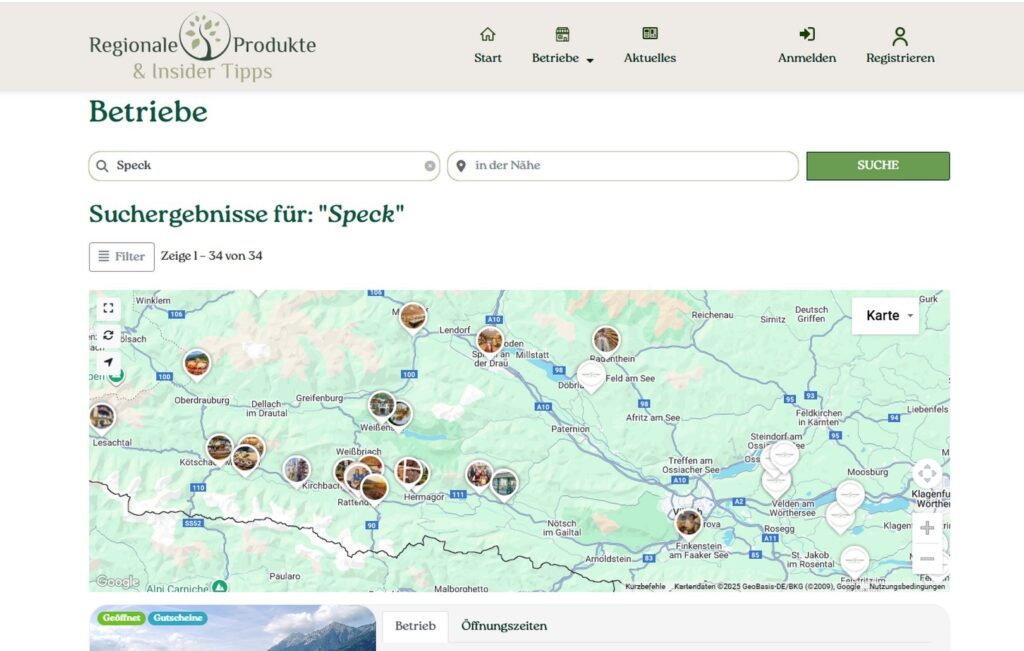
Task: Open the Filter options panel
Action: click(x=122, y=257)
